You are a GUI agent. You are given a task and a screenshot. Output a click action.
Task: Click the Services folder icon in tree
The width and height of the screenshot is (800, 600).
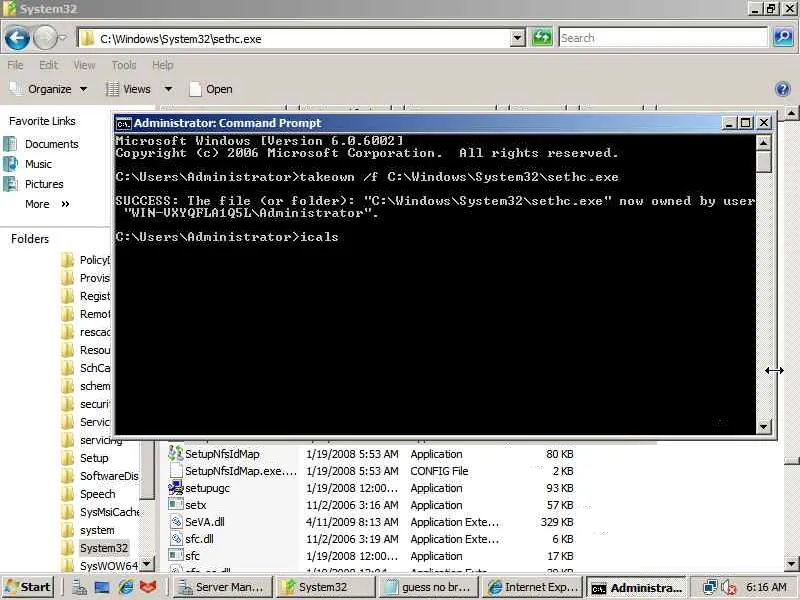[68, 422]
